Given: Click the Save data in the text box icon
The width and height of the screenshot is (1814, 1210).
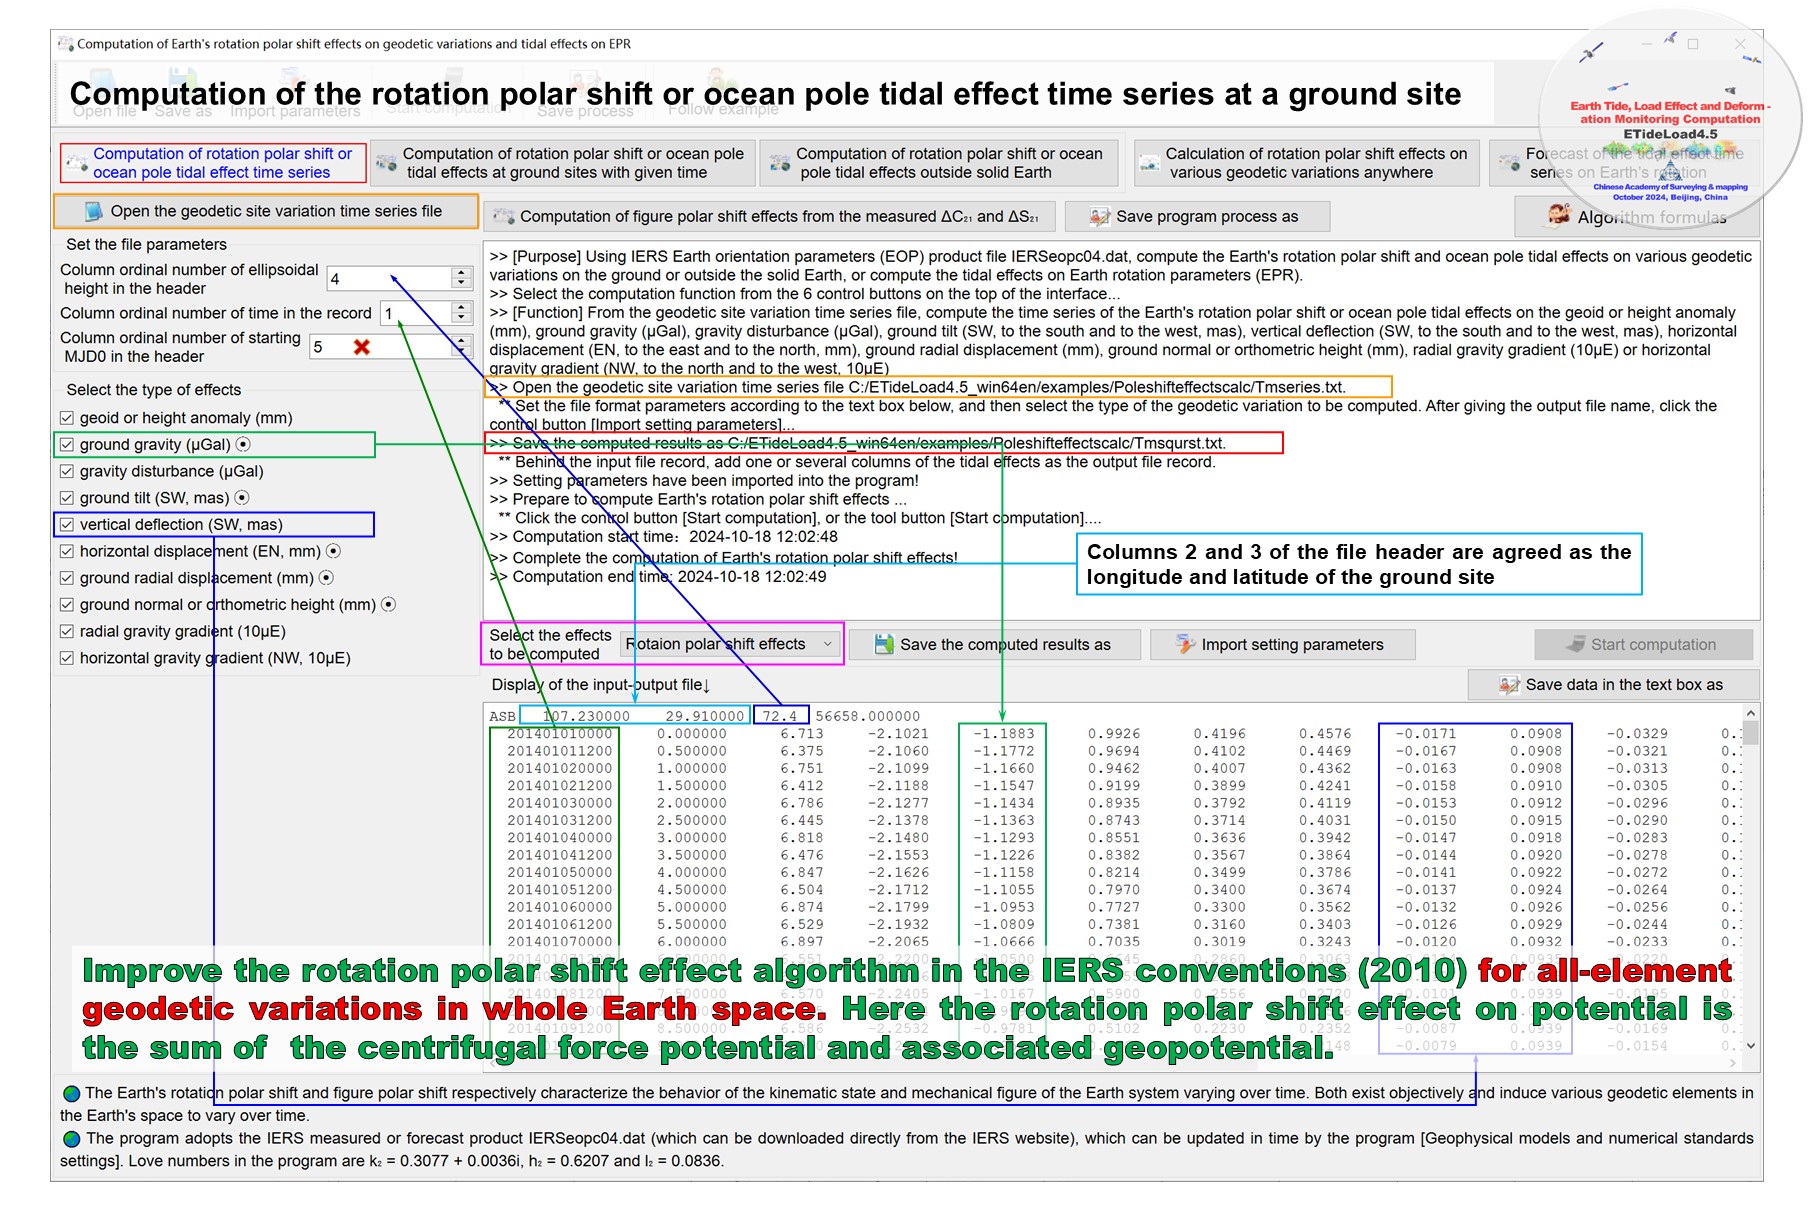Looking at the screenshot, I should click(x=1509, y=685).
